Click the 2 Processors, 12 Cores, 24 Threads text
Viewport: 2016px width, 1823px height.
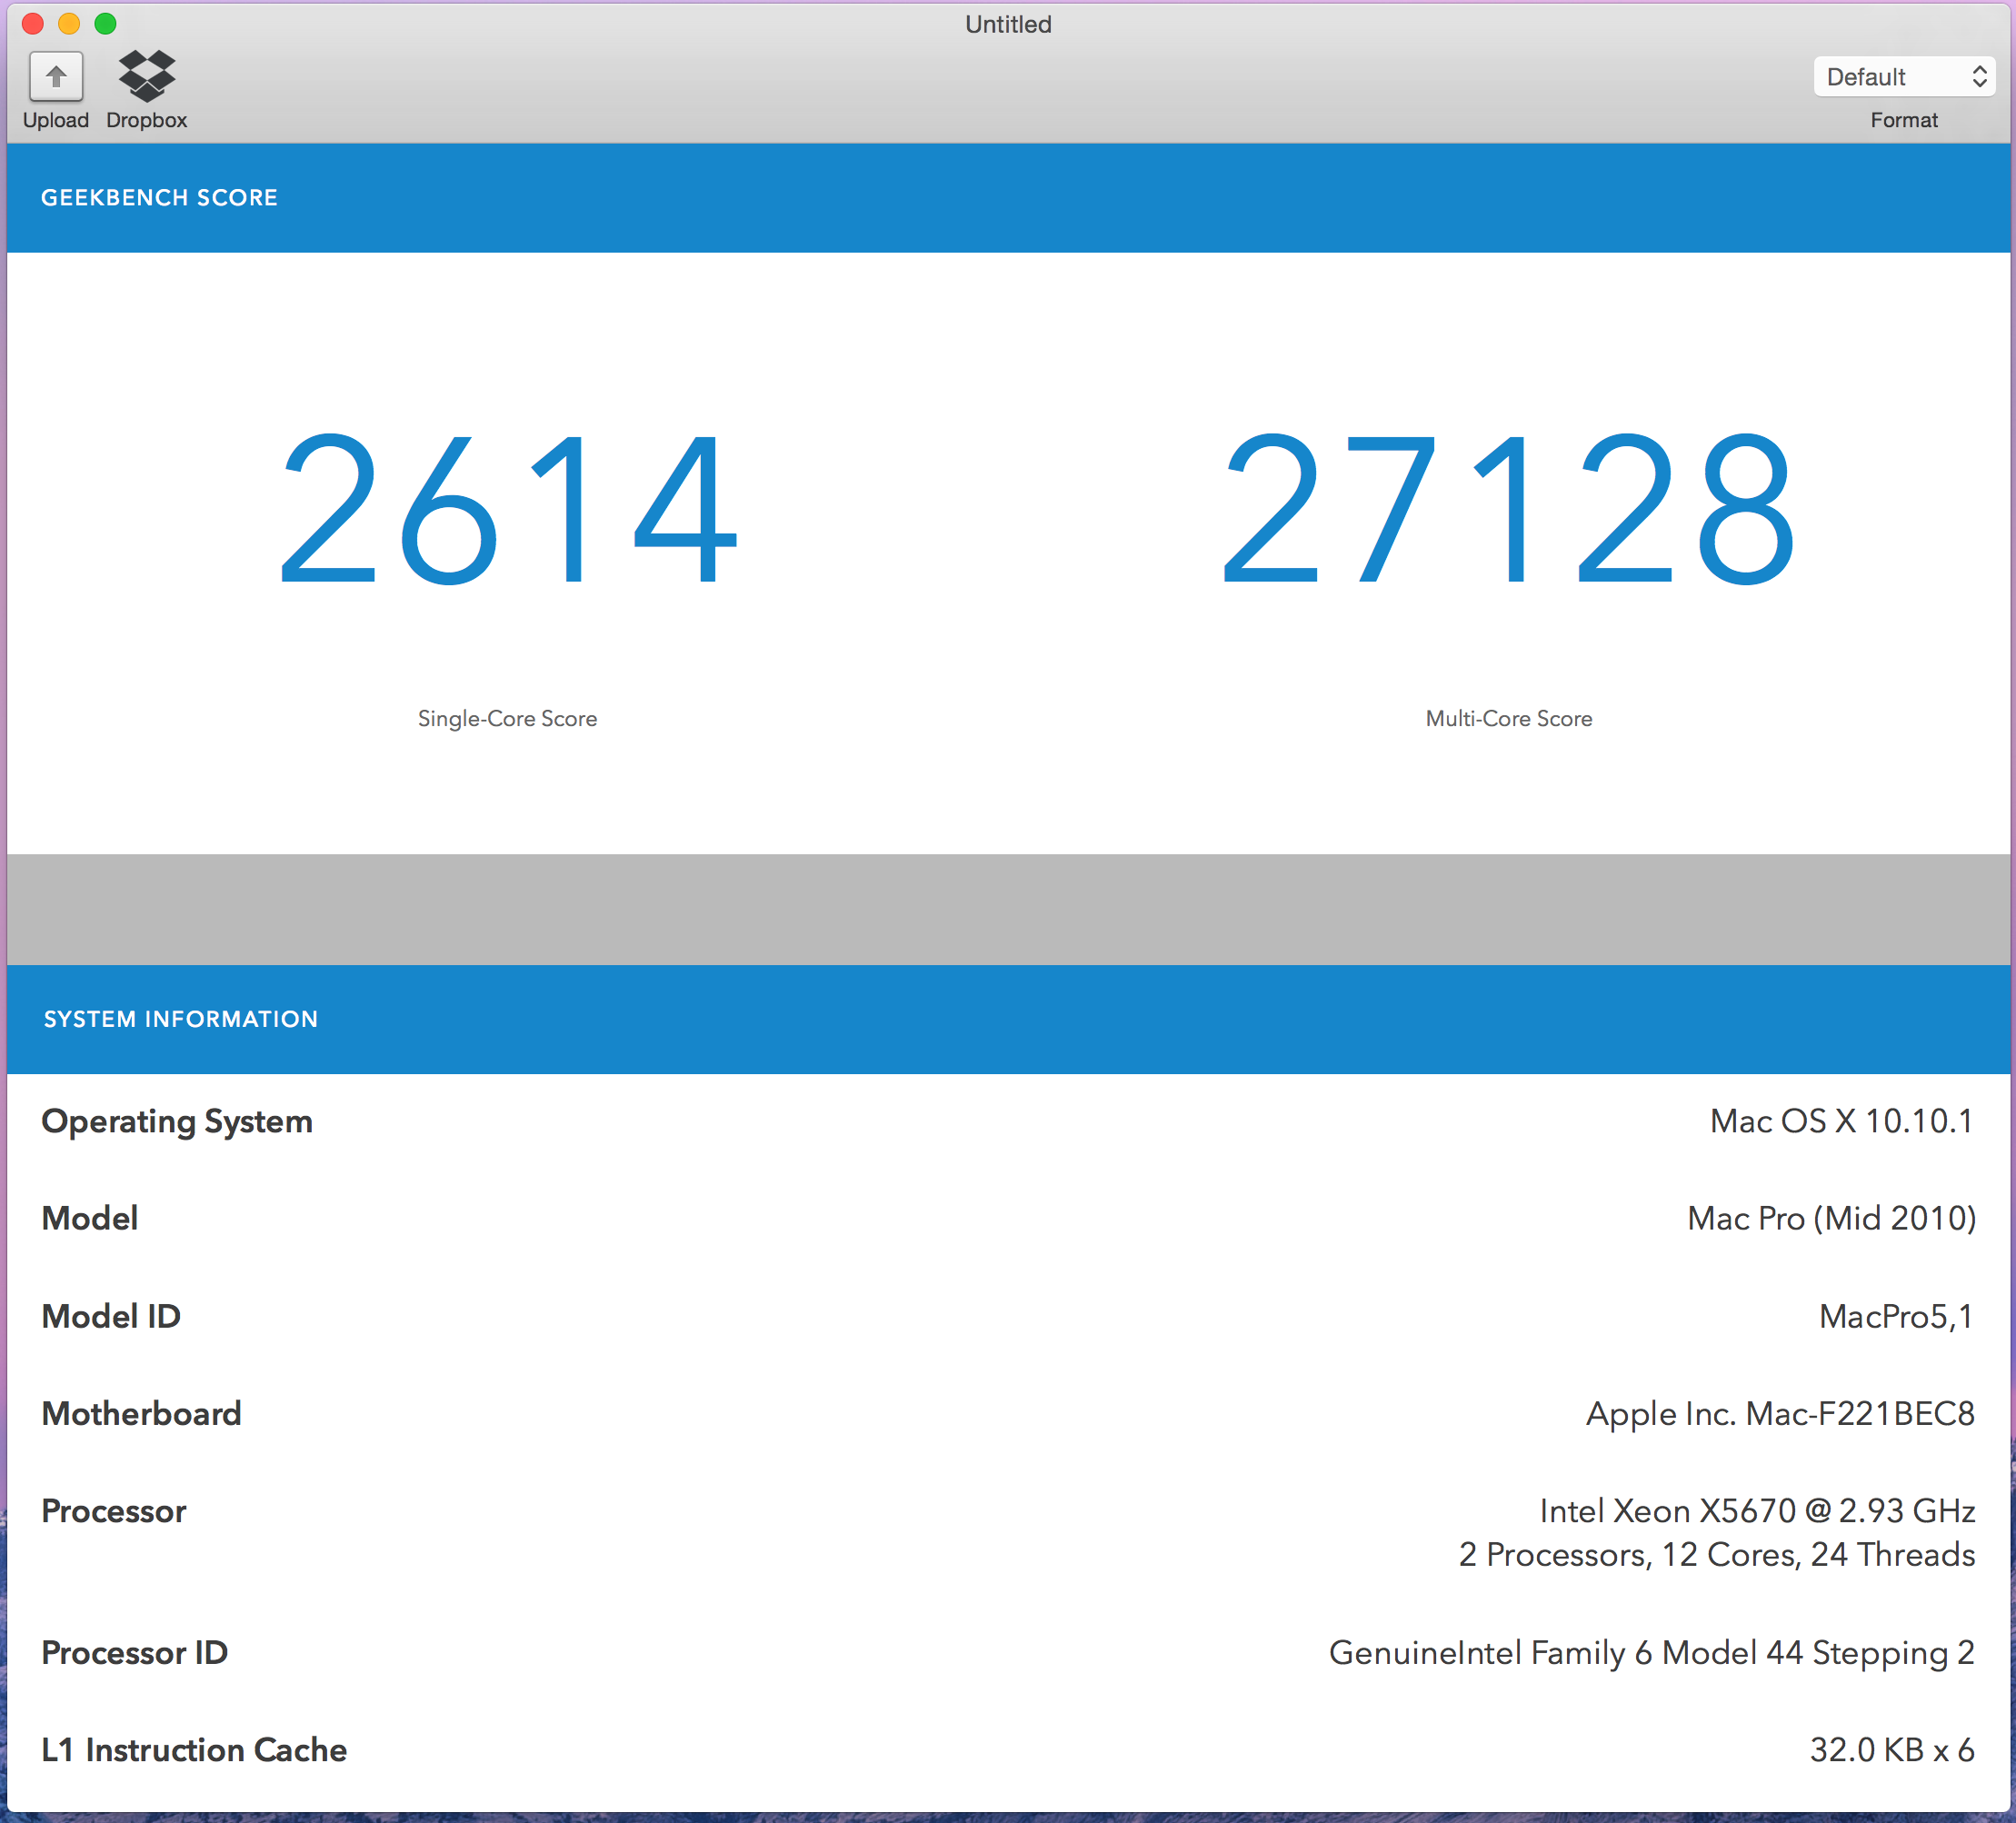coord(1717,1554)
